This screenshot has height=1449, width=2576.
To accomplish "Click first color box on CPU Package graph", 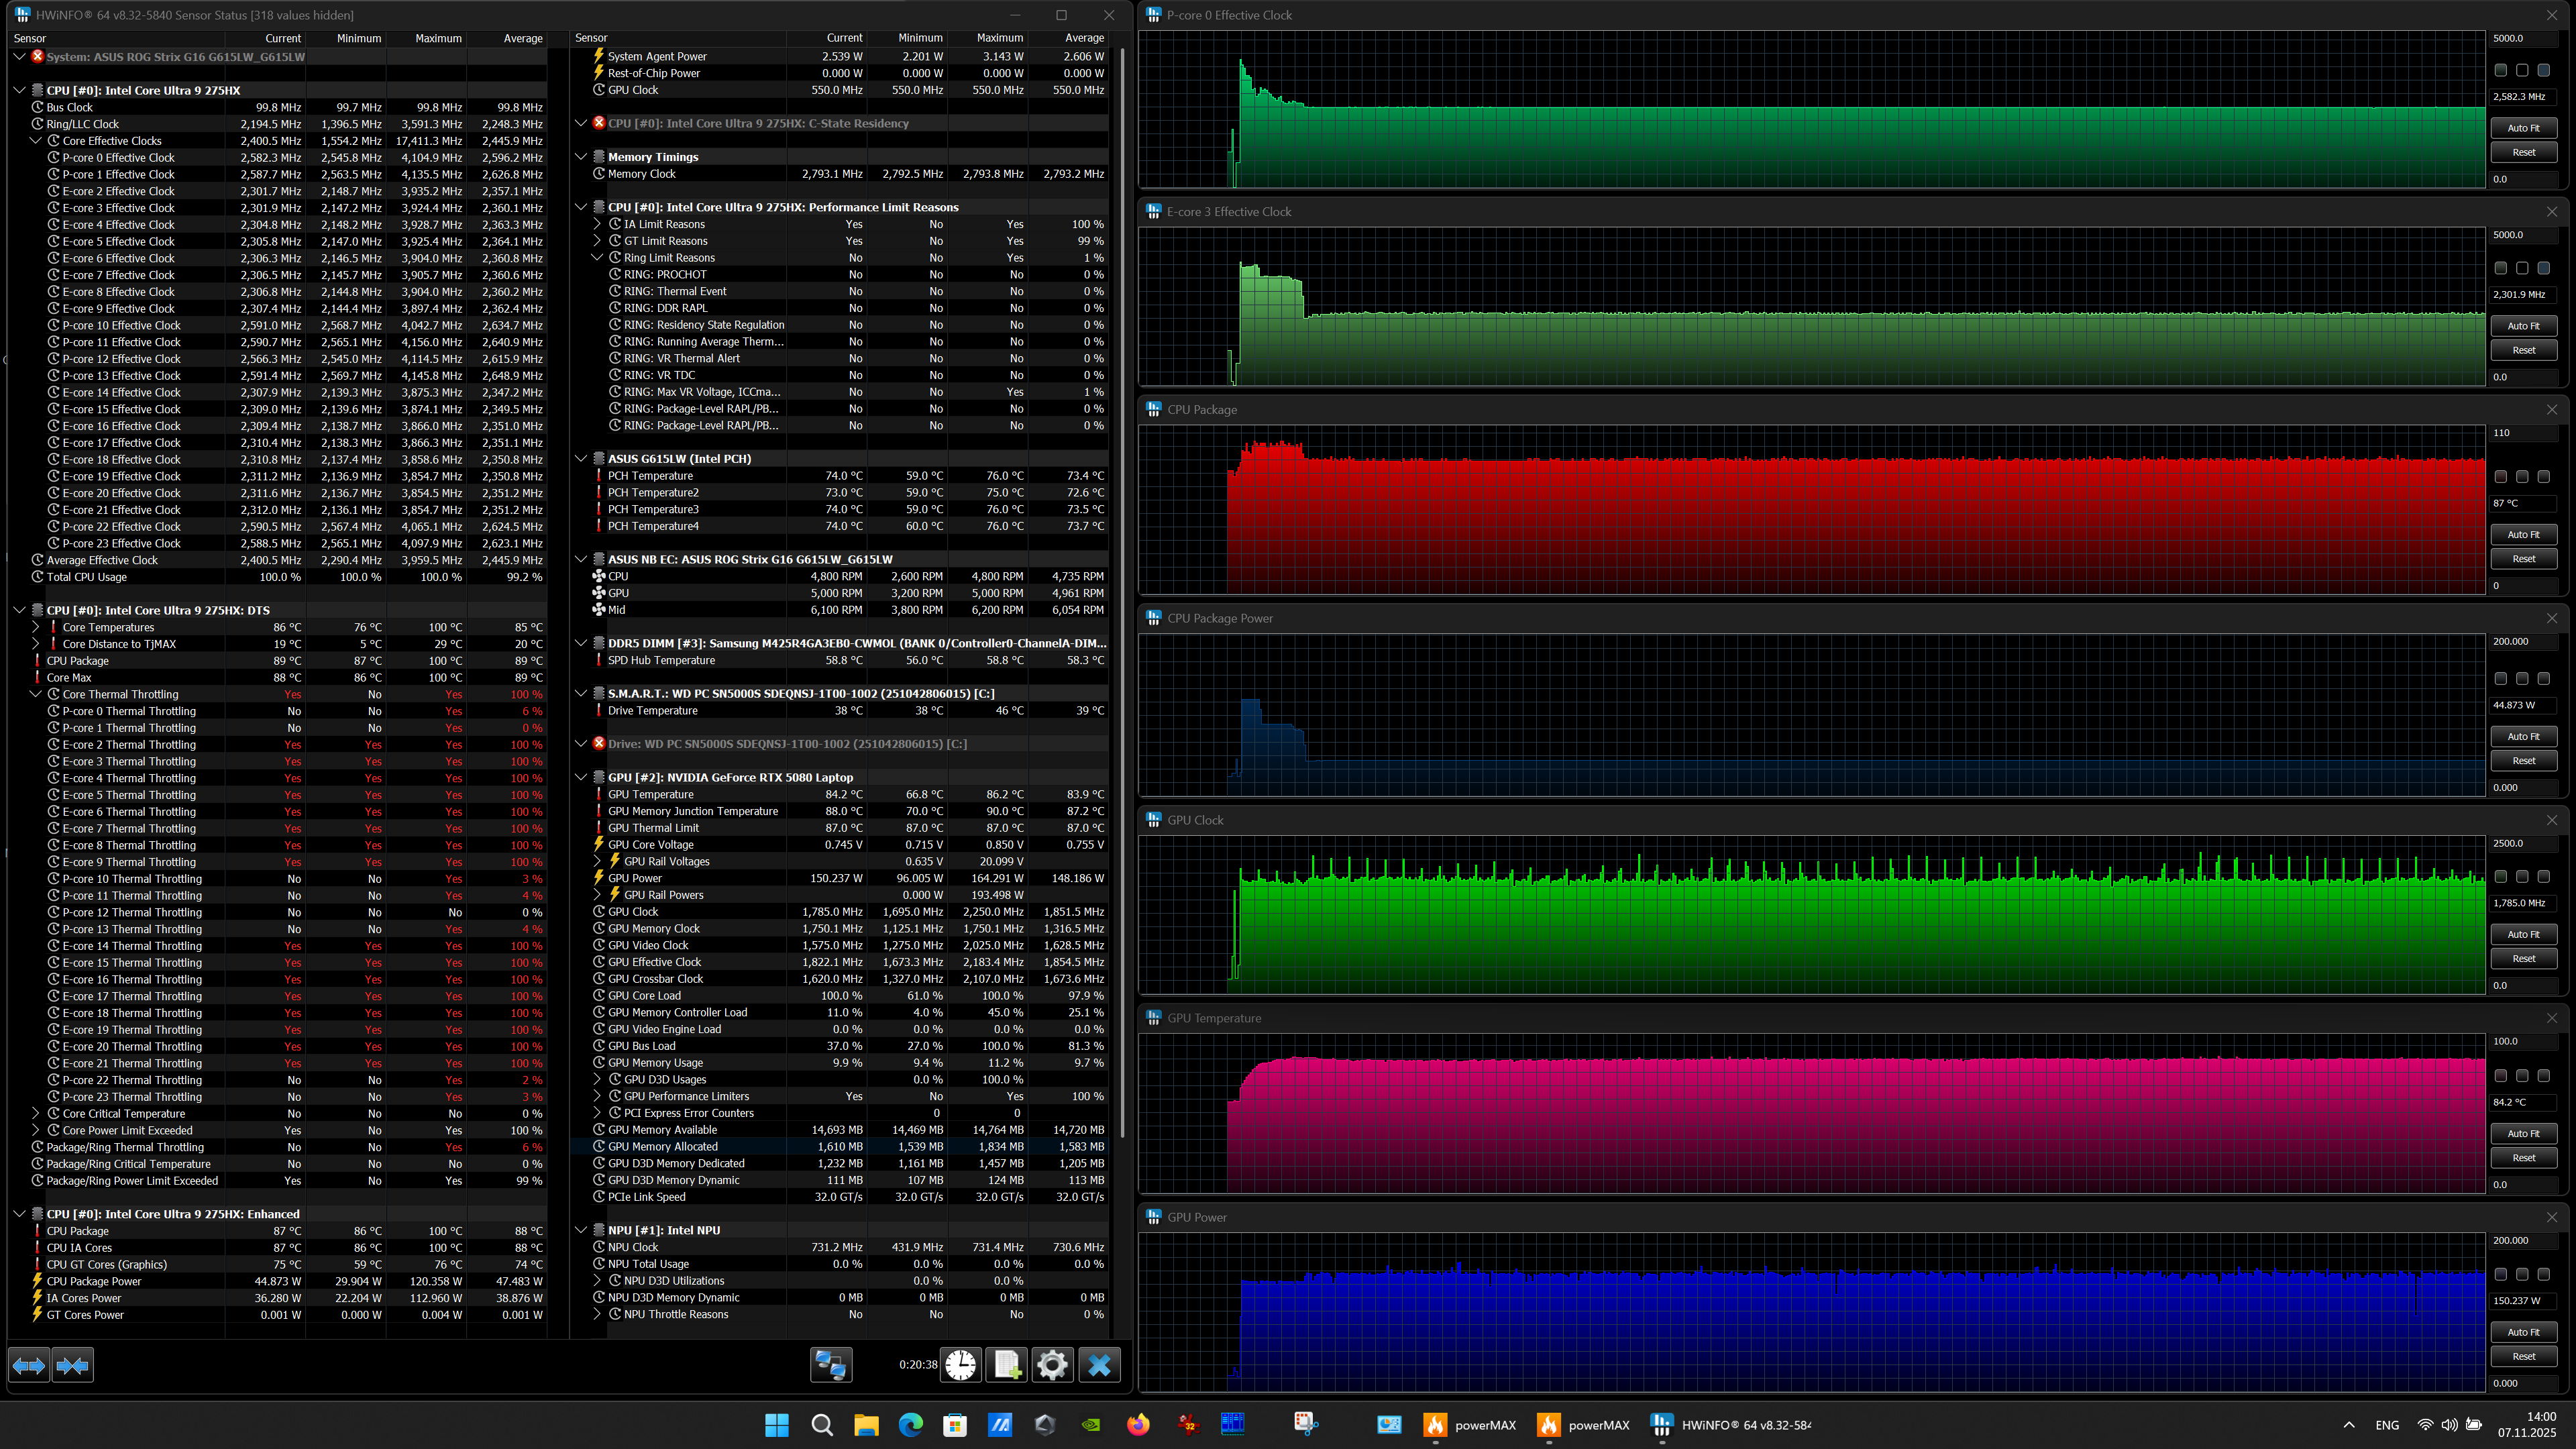I will 2501,477.
